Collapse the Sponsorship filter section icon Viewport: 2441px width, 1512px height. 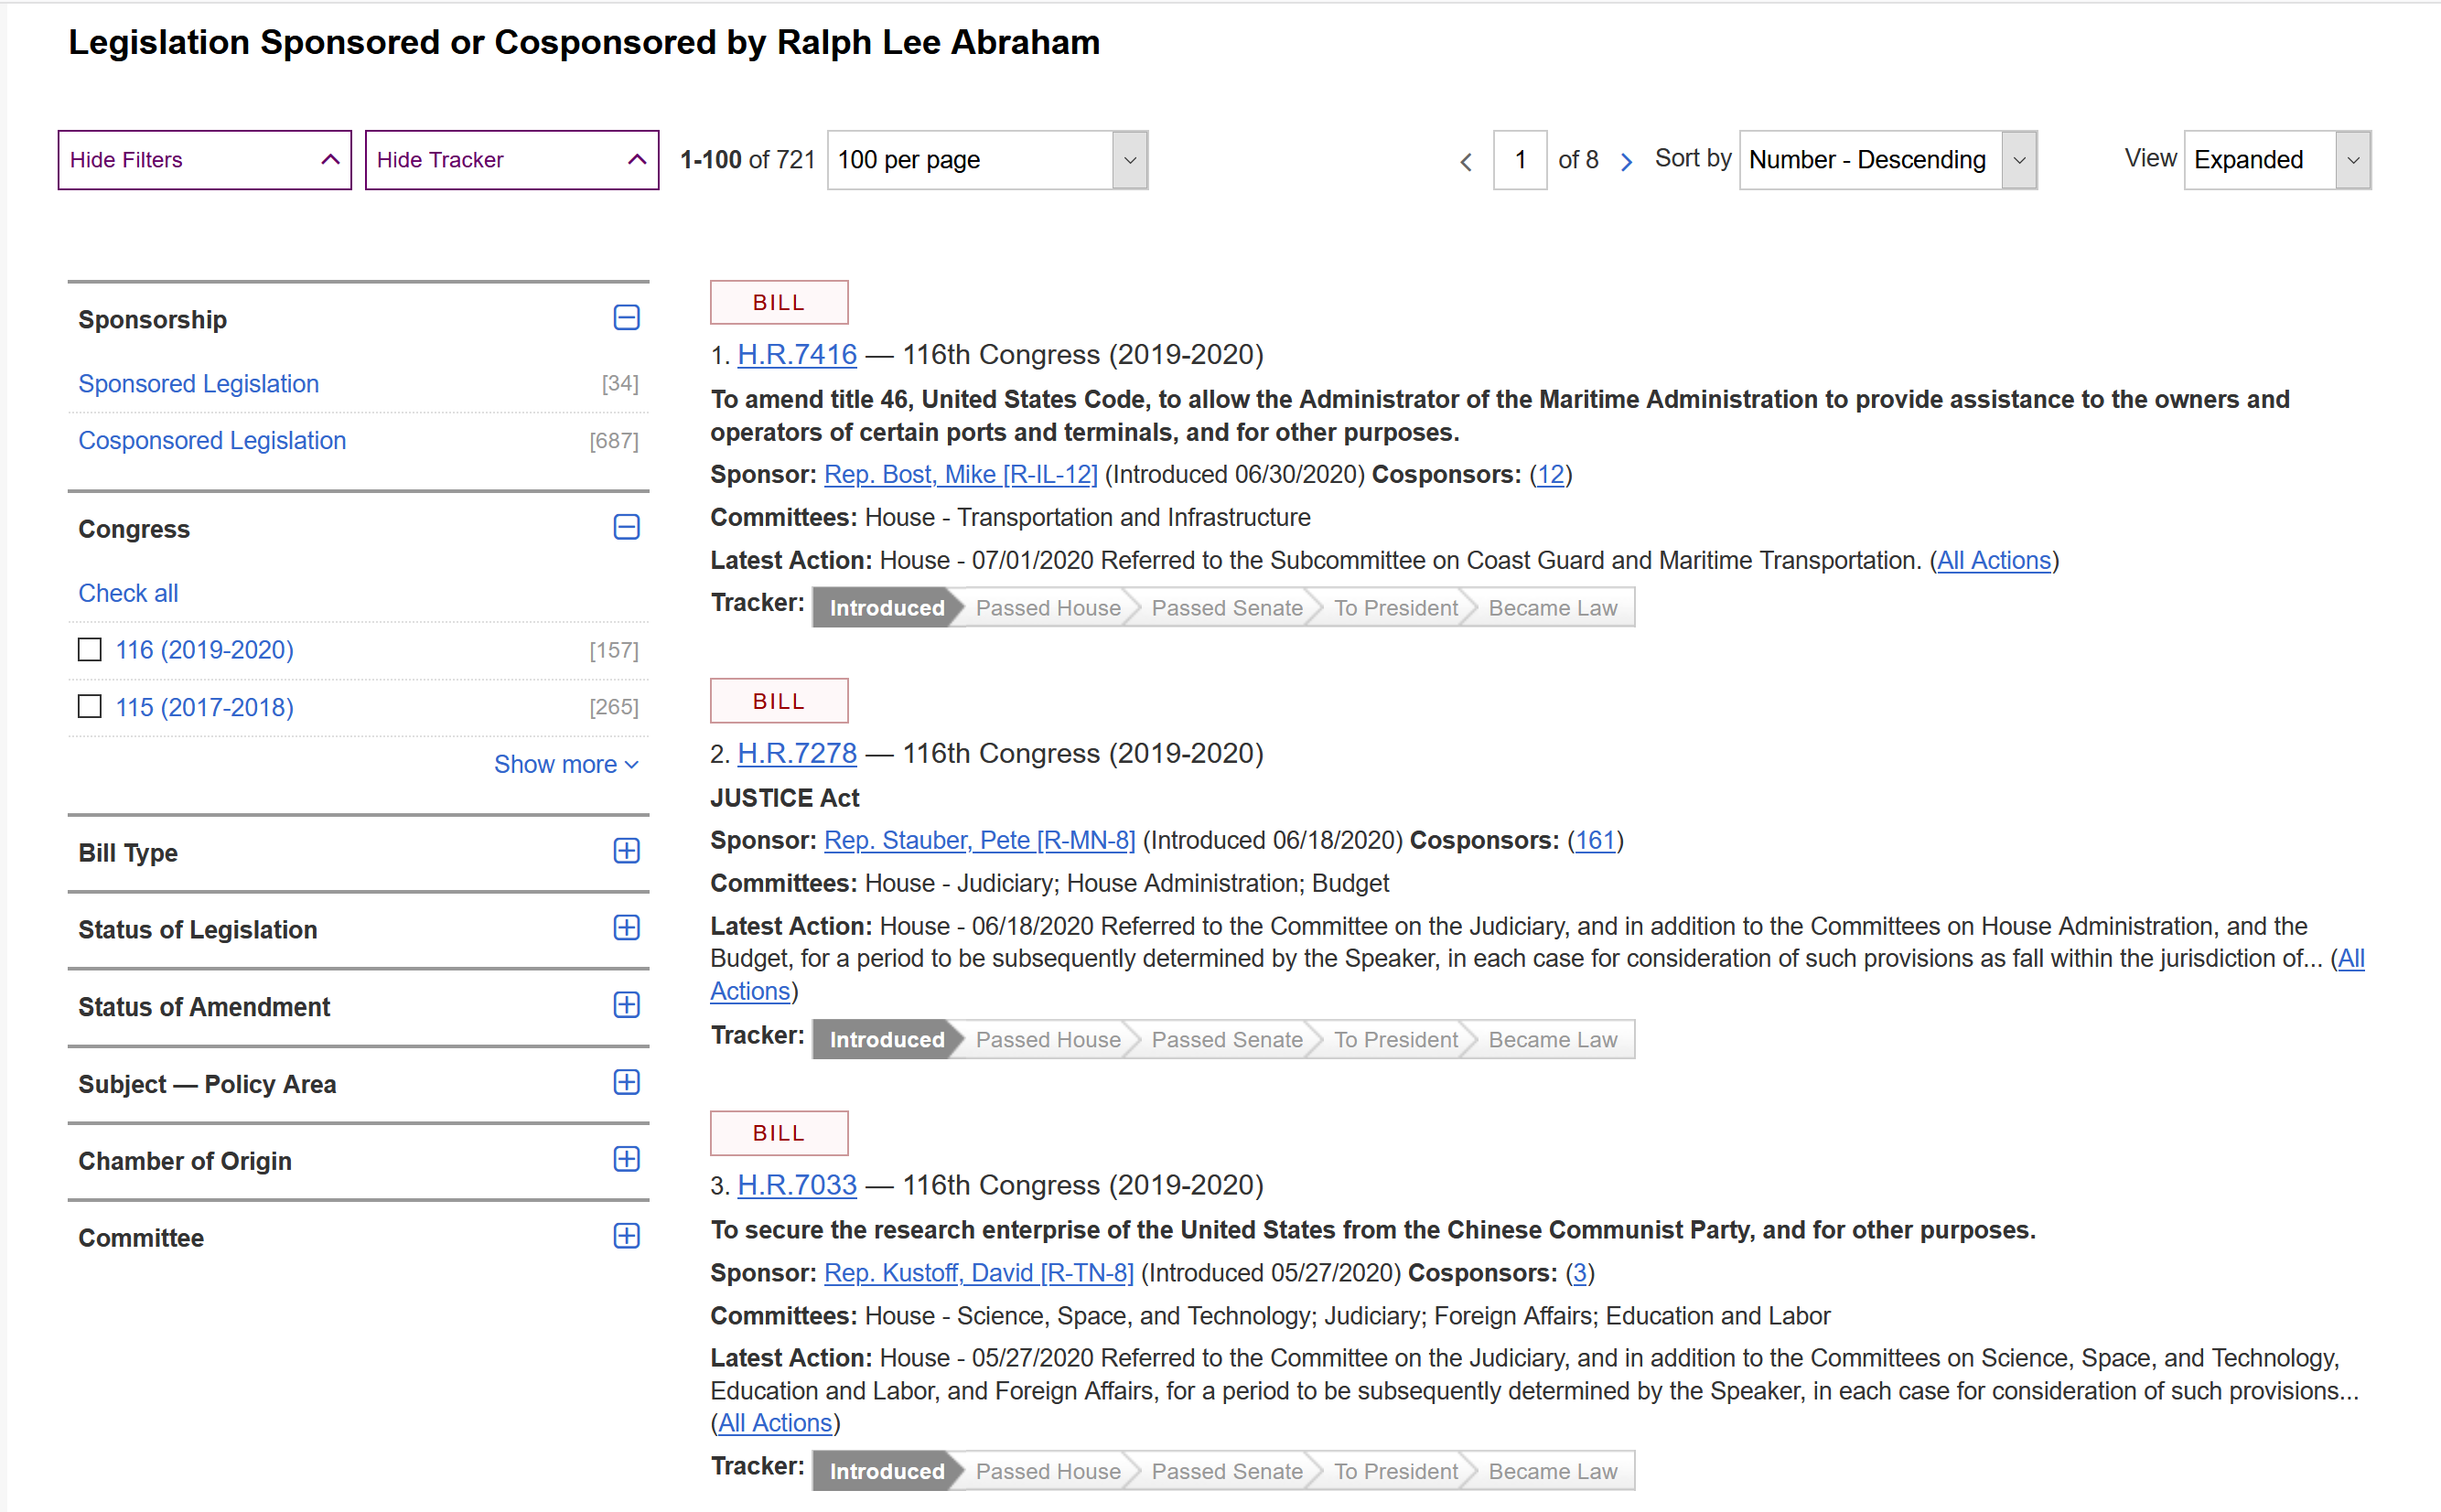coord(626,318)
